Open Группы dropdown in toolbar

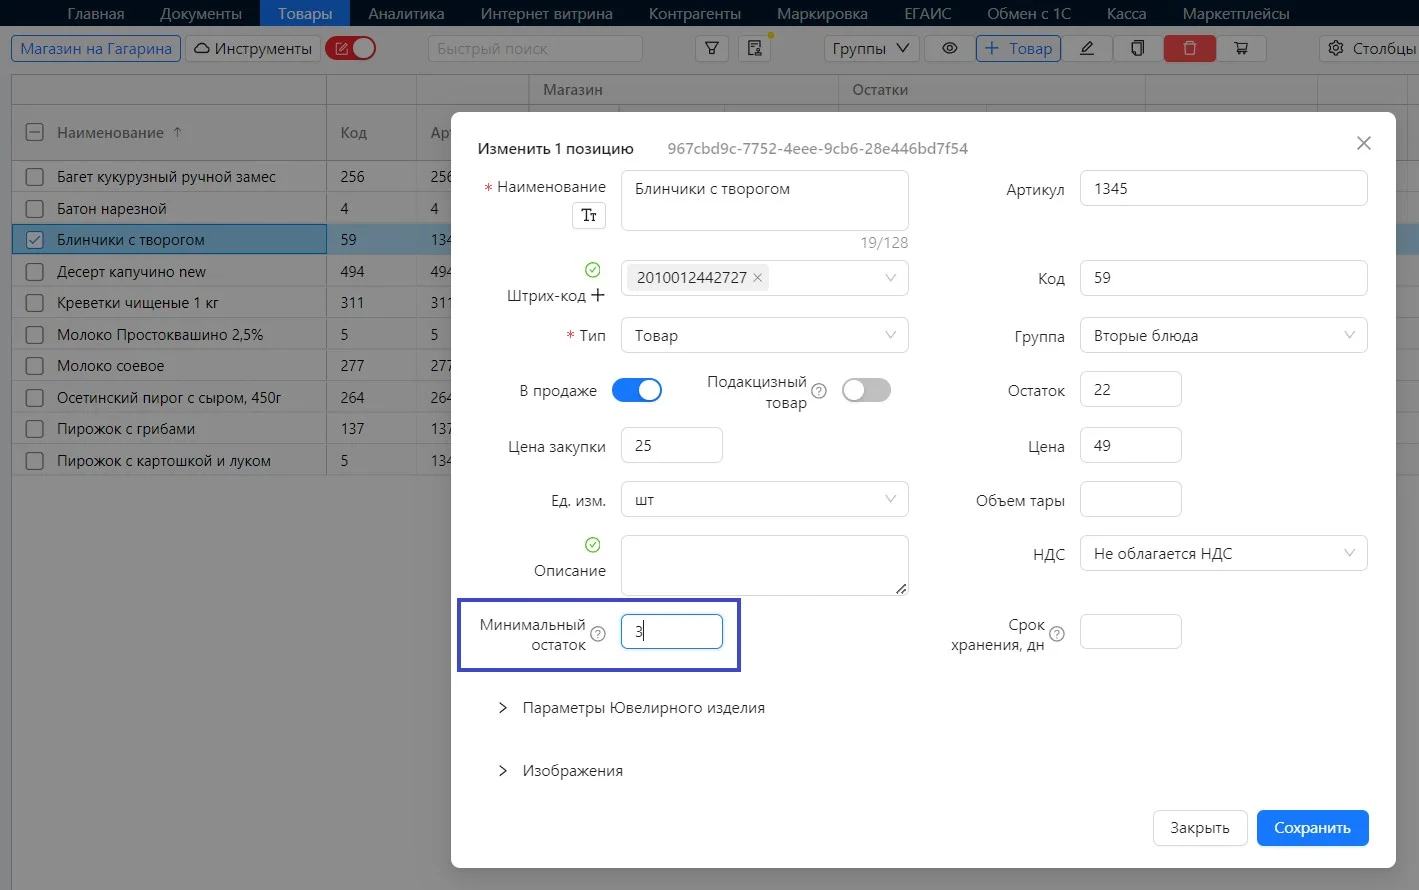[x=871, y=48]
